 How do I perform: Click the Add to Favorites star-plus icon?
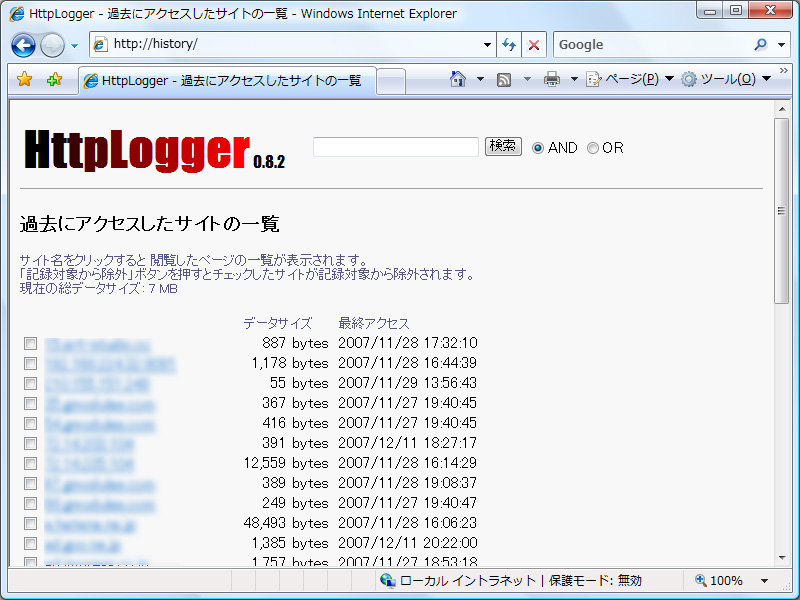click(x=54, y=80)
